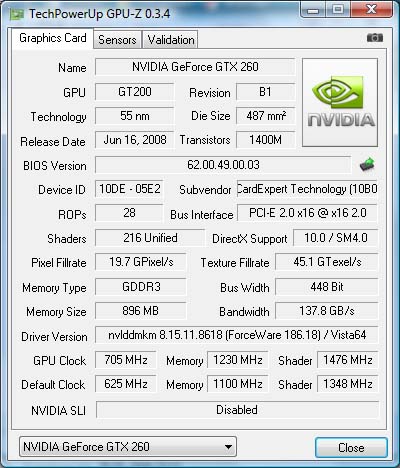Click default Shader clock 1348 MHz
Image resolution: width=400 pixels, height=468 pixels.
point(347,384)
